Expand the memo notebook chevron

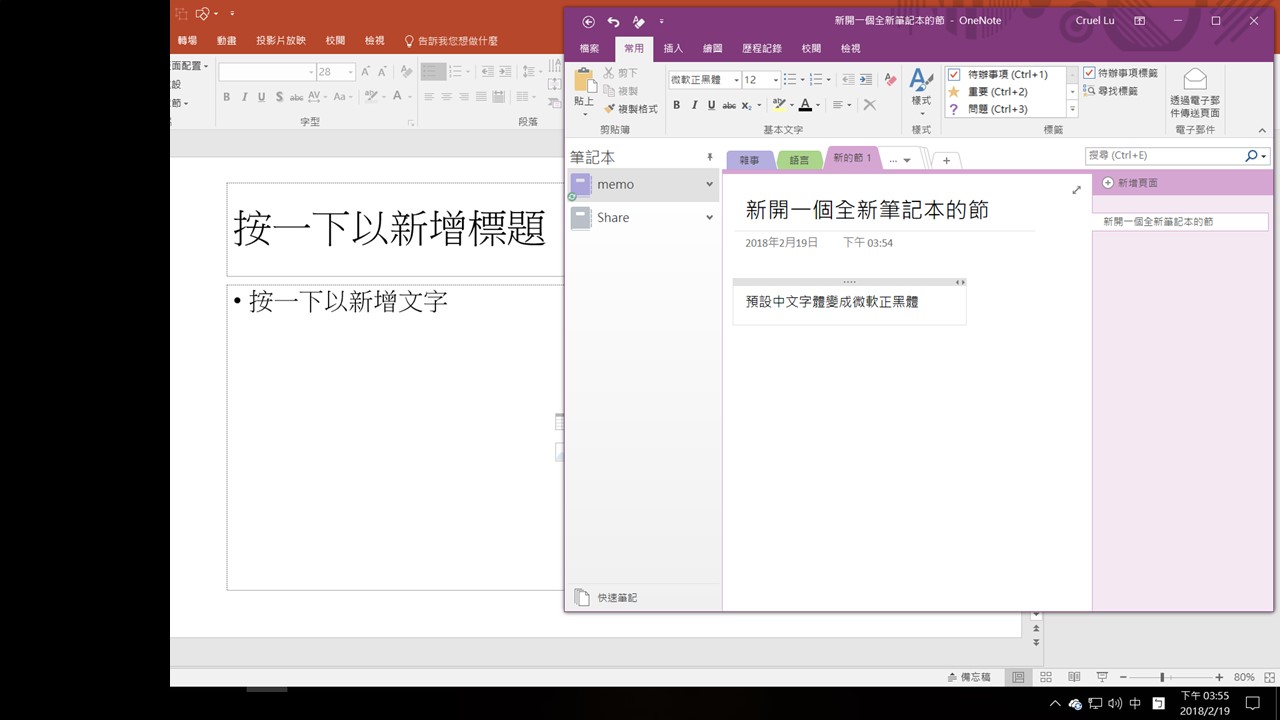coord(709,184)
